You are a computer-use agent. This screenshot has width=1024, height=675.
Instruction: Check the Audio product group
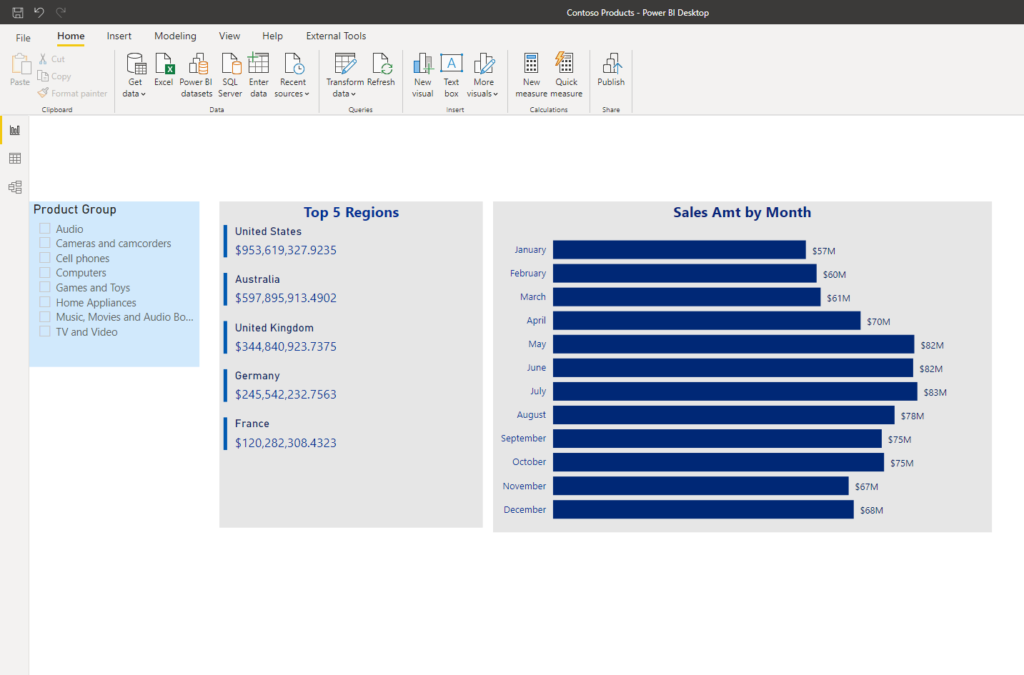pos(45,228)
